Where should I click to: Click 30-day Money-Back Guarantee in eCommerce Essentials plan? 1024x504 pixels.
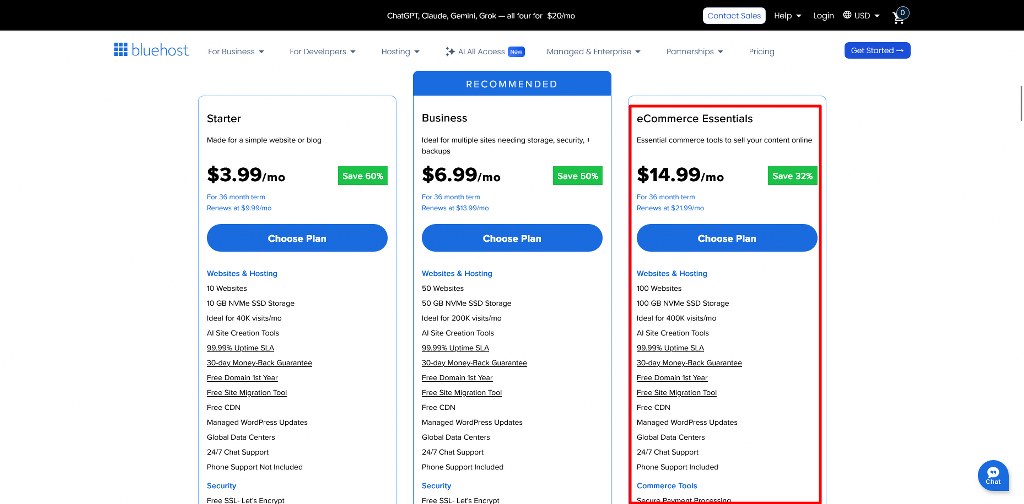point(689,363)
